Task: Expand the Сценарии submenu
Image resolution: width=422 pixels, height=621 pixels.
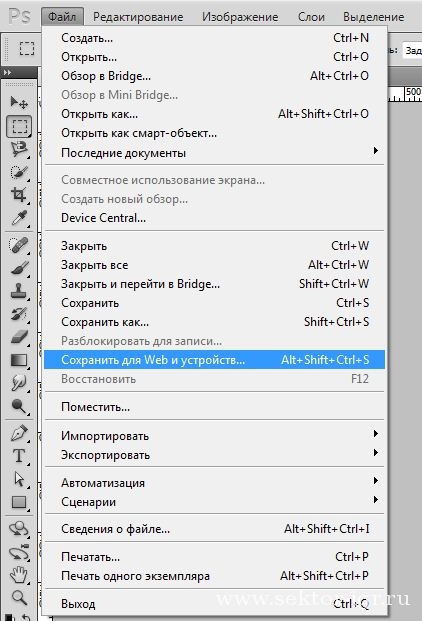Action: (214, 501)
